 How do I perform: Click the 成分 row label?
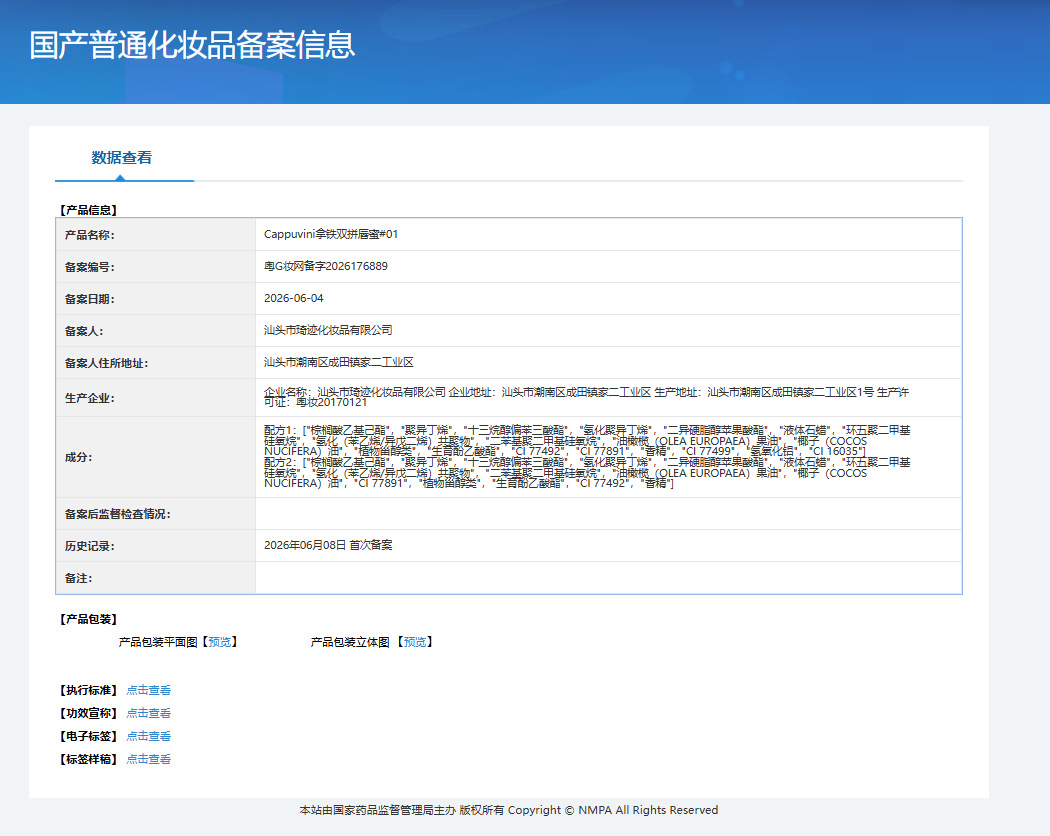click(78, 458)
